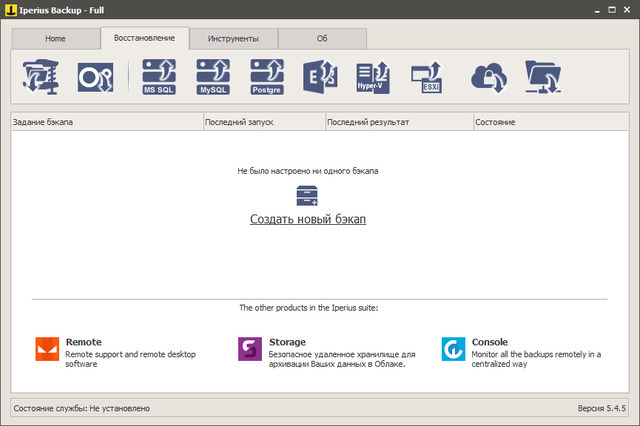Sort by the Последний запуск column header

[x=264, y=122]
